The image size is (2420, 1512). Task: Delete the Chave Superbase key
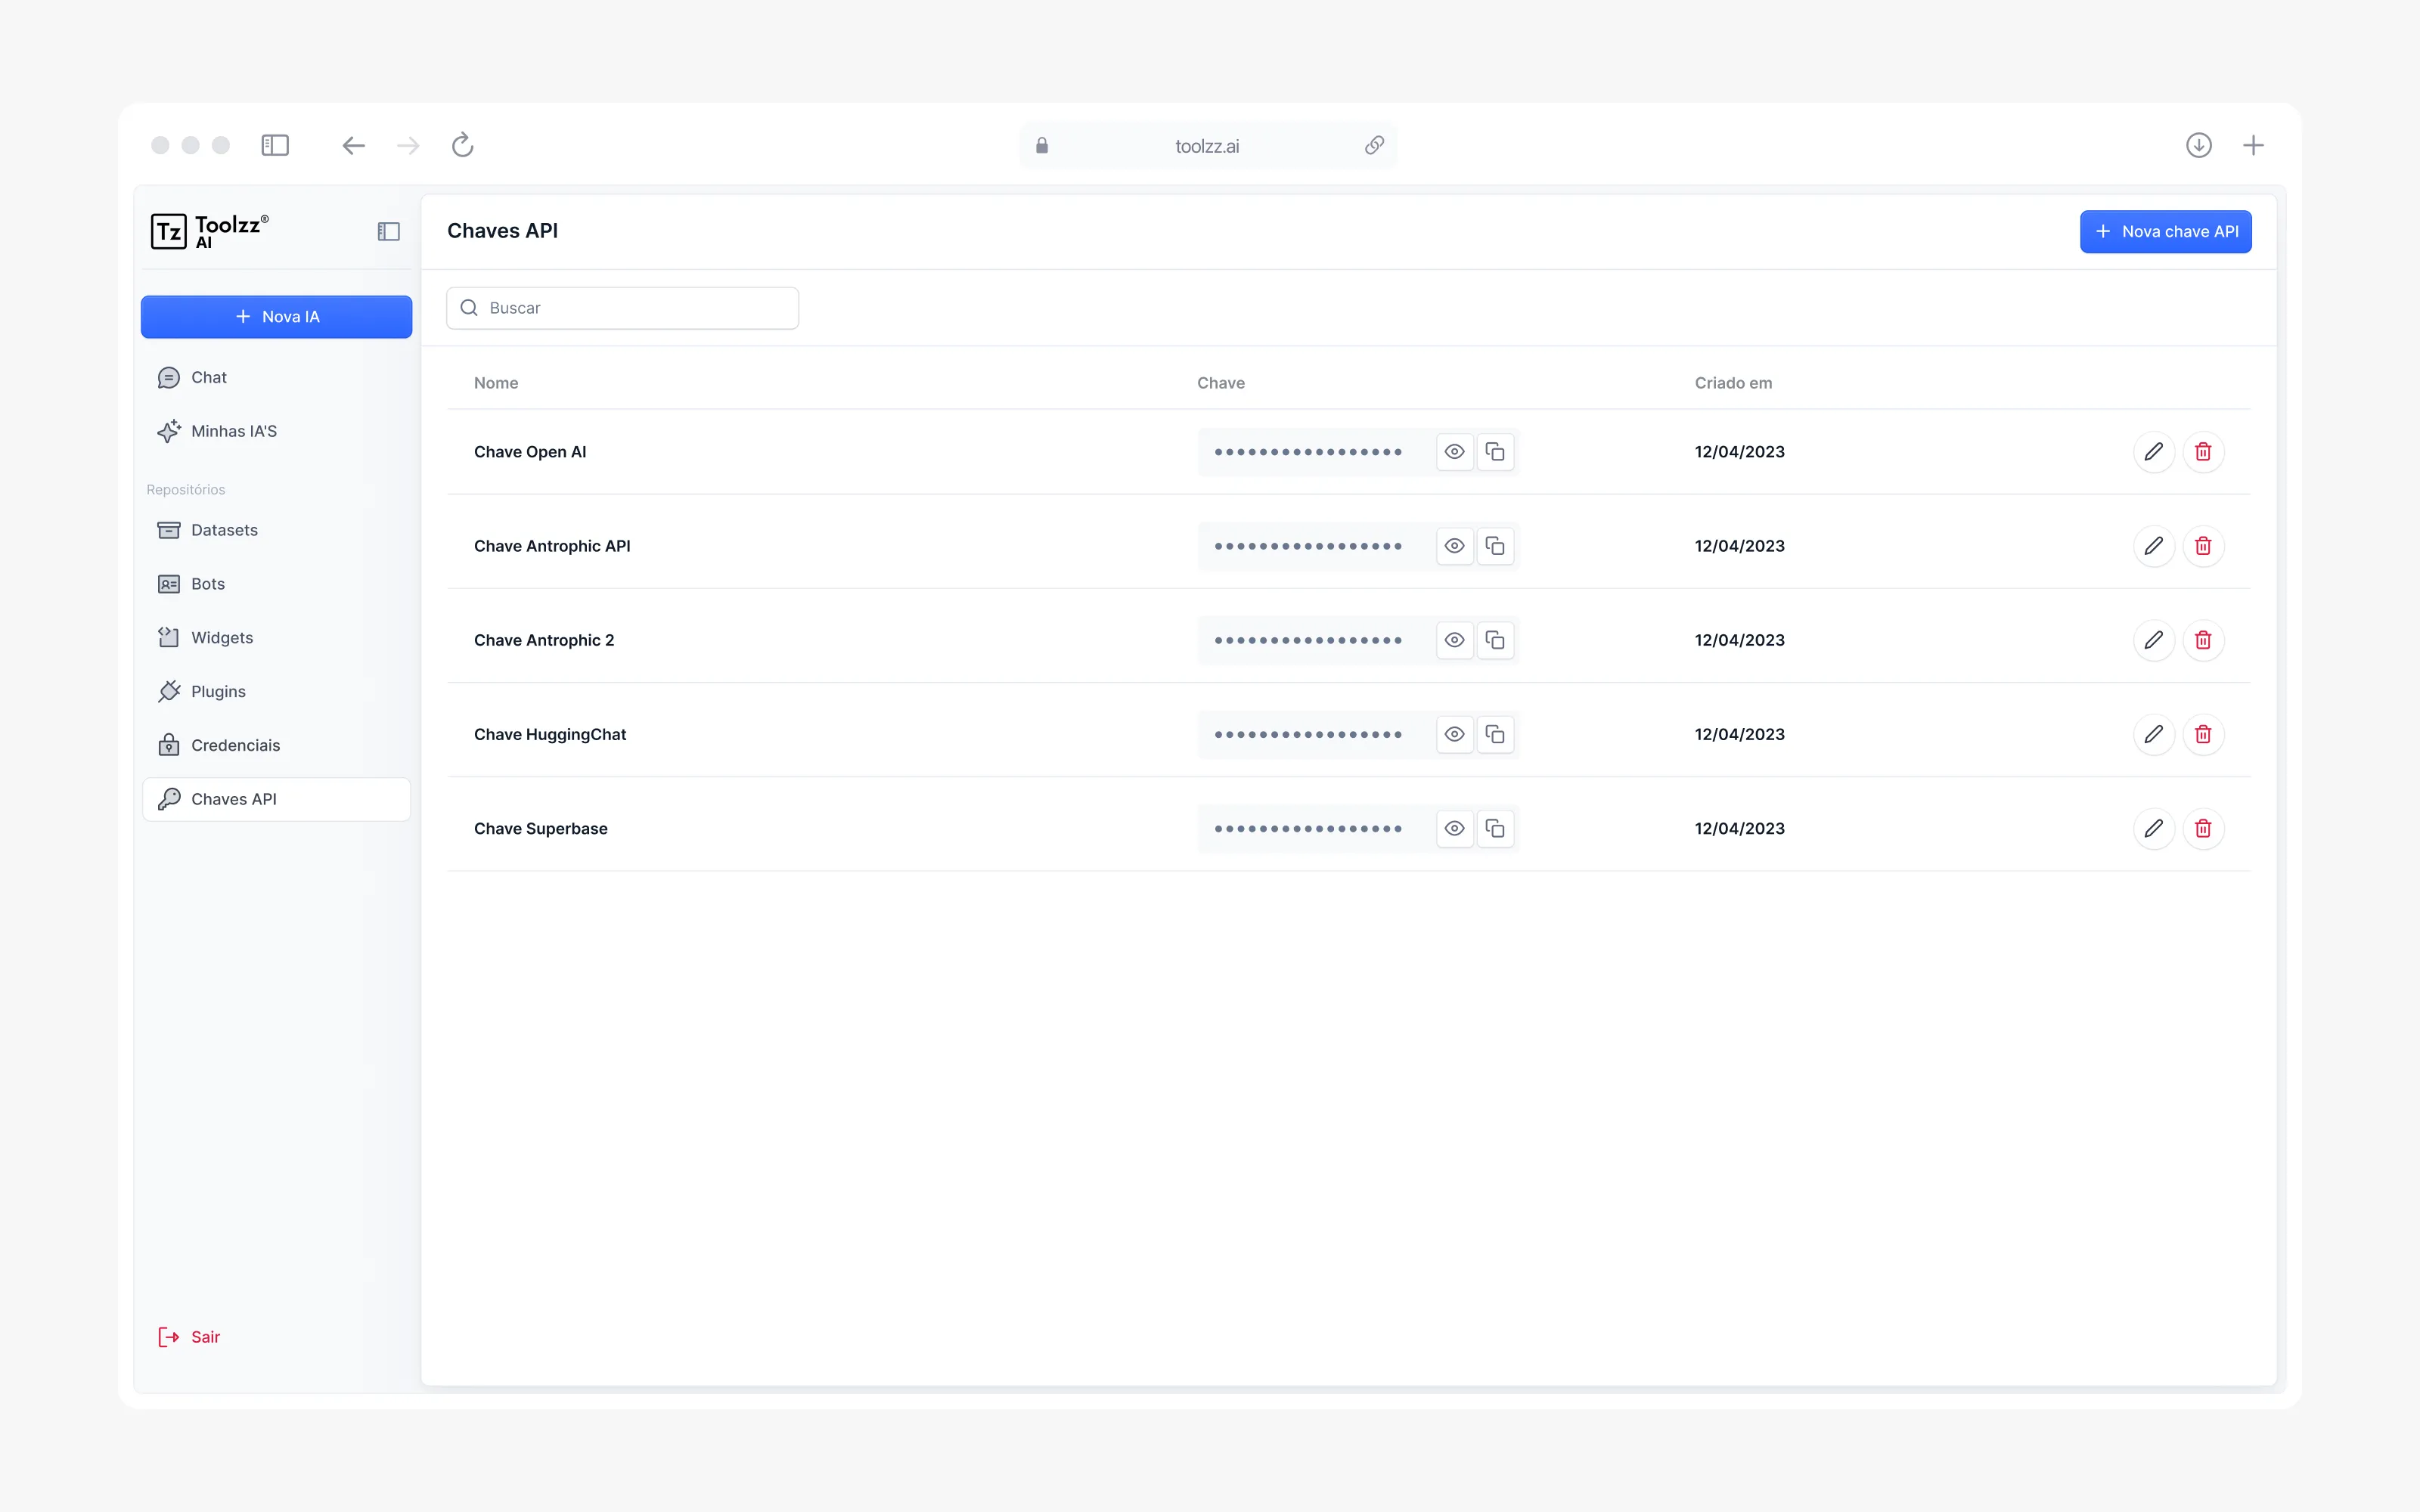click(x=2203, y=828)
